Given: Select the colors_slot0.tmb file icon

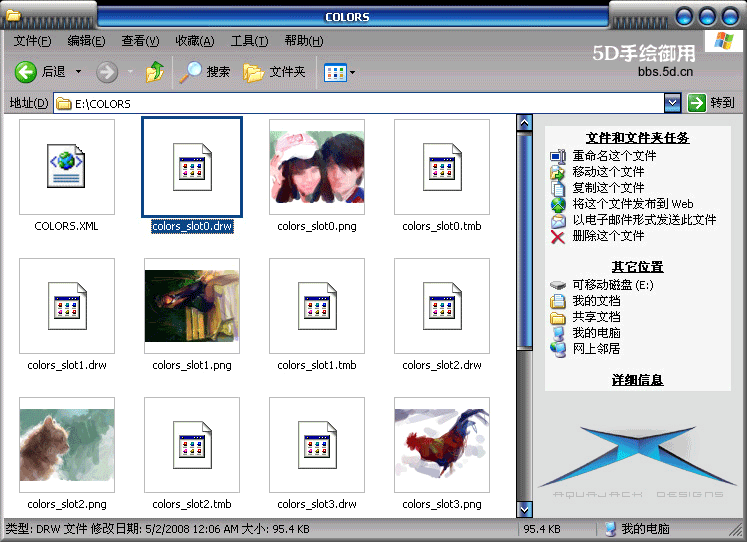Looking at the screenshot, I should (x=442, y=167).
